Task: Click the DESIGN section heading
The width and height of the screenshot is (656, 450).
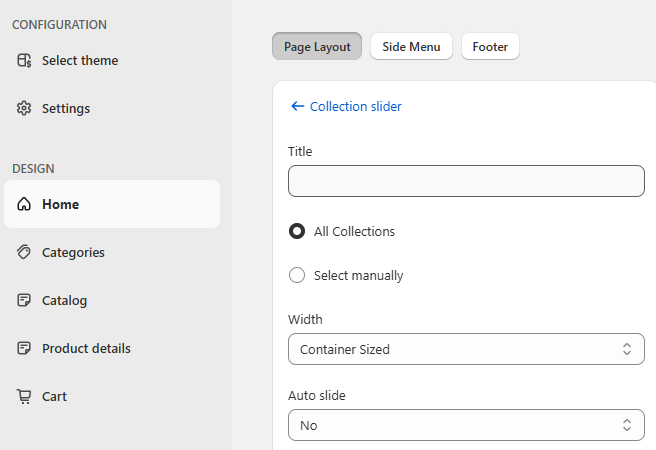Action: click(x=33, y=169)
